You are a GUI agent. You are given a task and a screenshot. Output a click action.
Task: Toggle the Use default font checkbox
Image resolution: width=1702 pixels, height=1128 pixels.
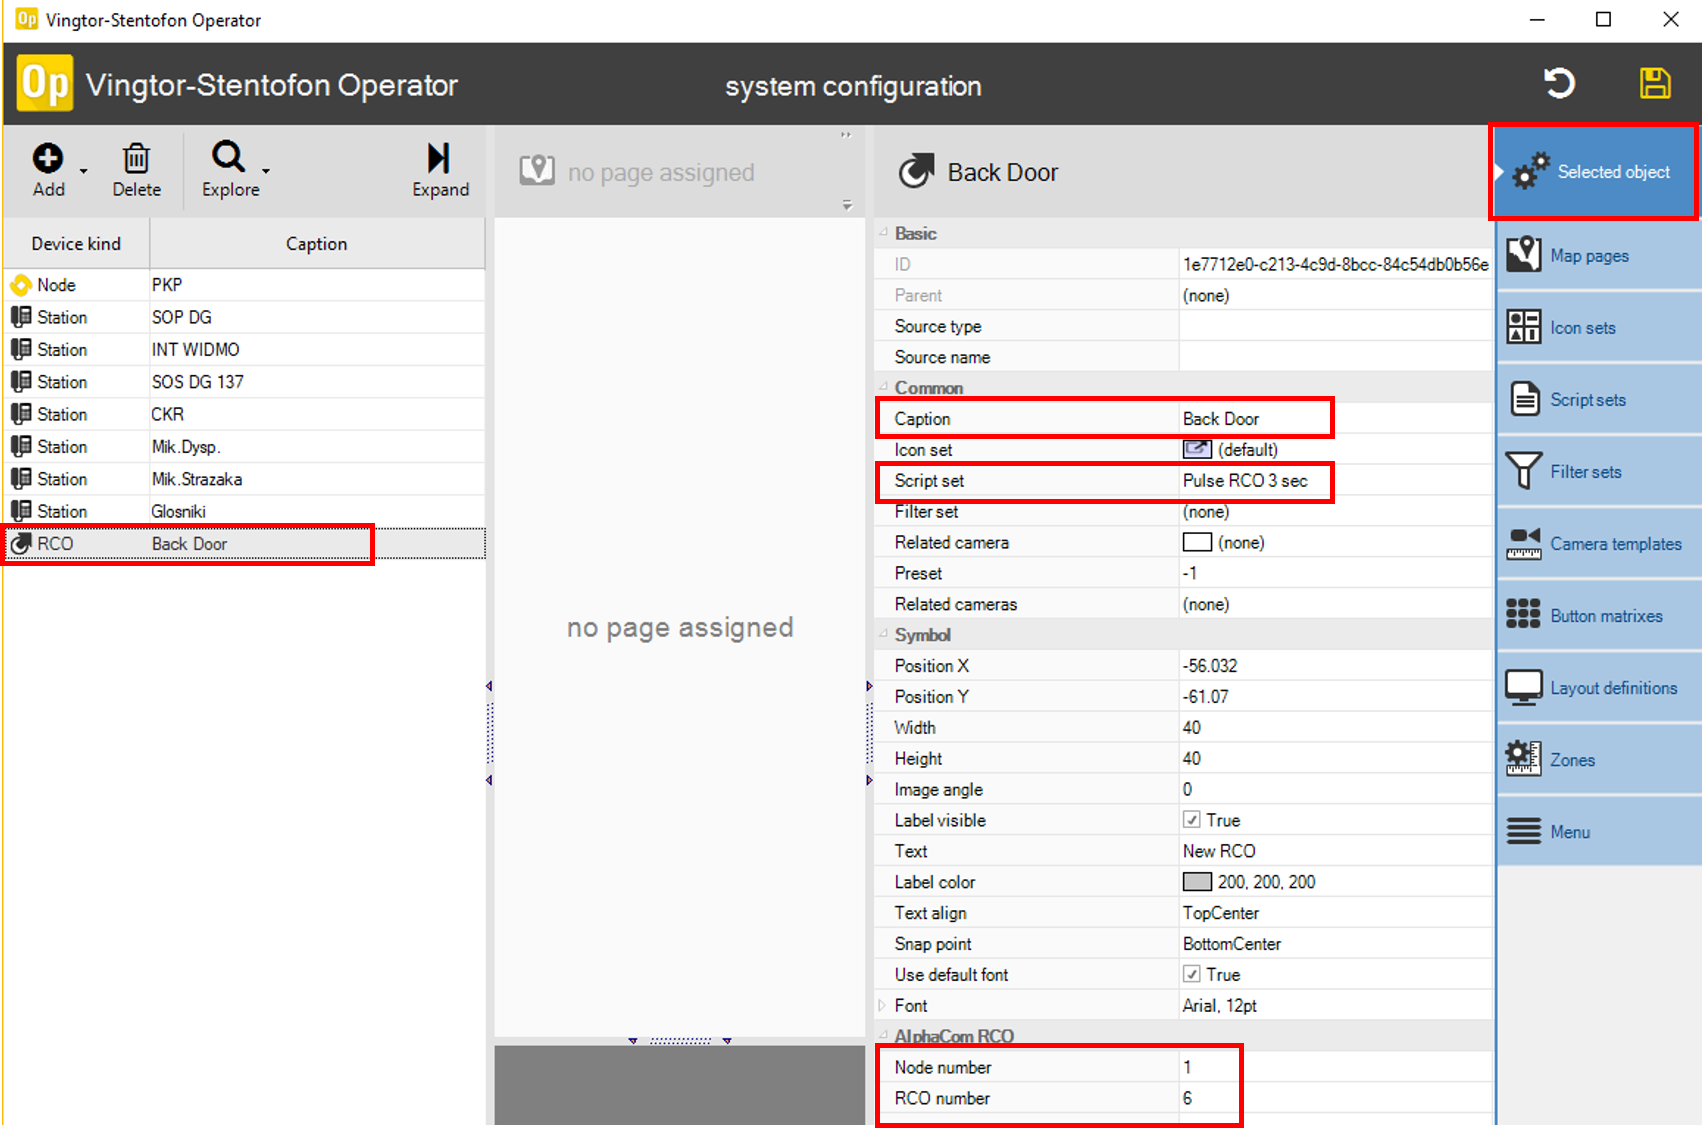coord(1191,974)
